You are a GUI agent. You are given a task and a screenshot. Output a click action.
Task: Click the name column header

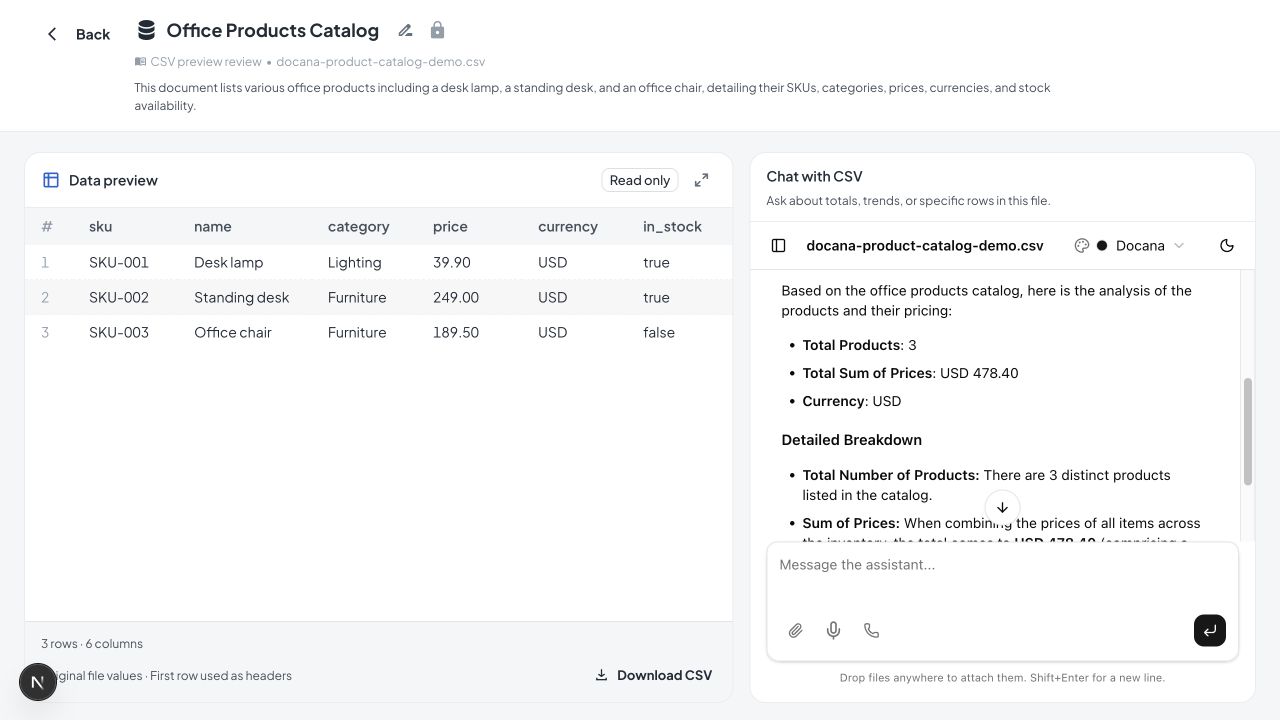point(213,226)
